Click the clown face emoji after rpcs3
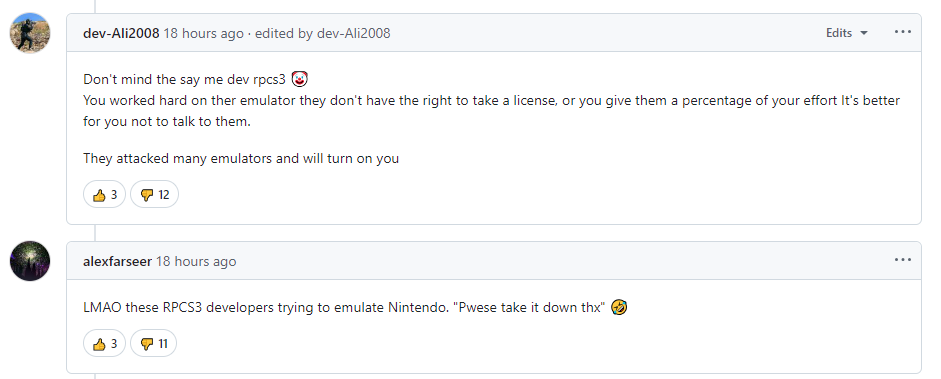Image resolution: width=941 pixels, height=379 pixels. (299, 79)
